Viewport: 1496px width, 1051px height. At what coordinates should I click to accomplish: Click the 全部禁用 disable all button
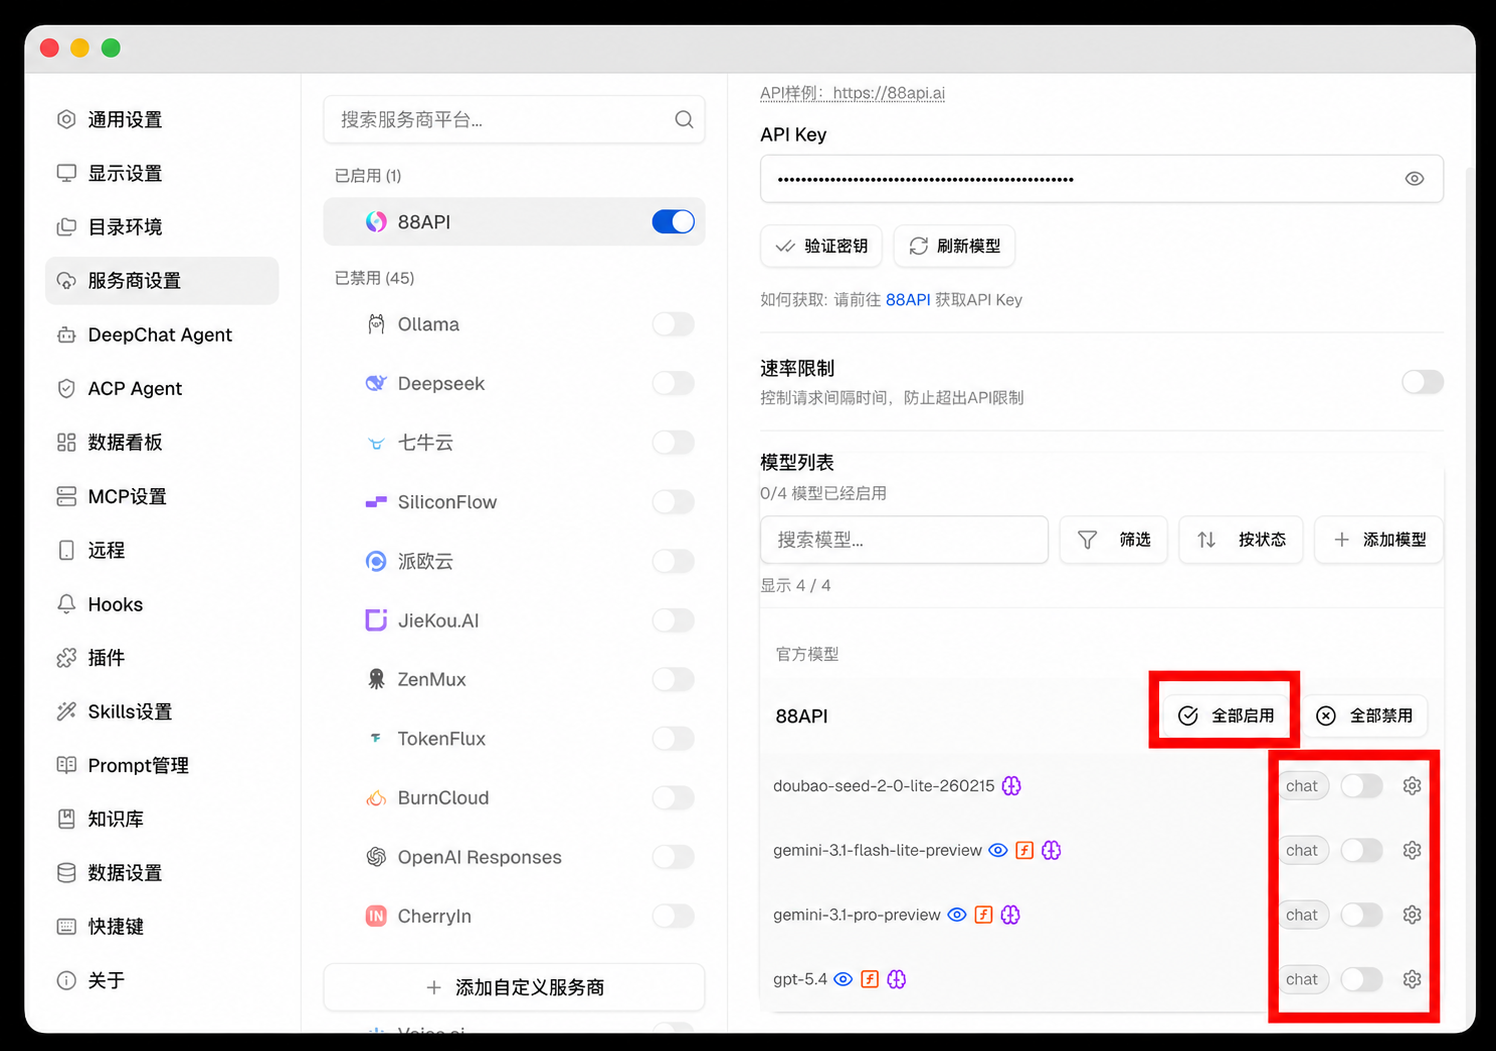tap(1365, 716)
